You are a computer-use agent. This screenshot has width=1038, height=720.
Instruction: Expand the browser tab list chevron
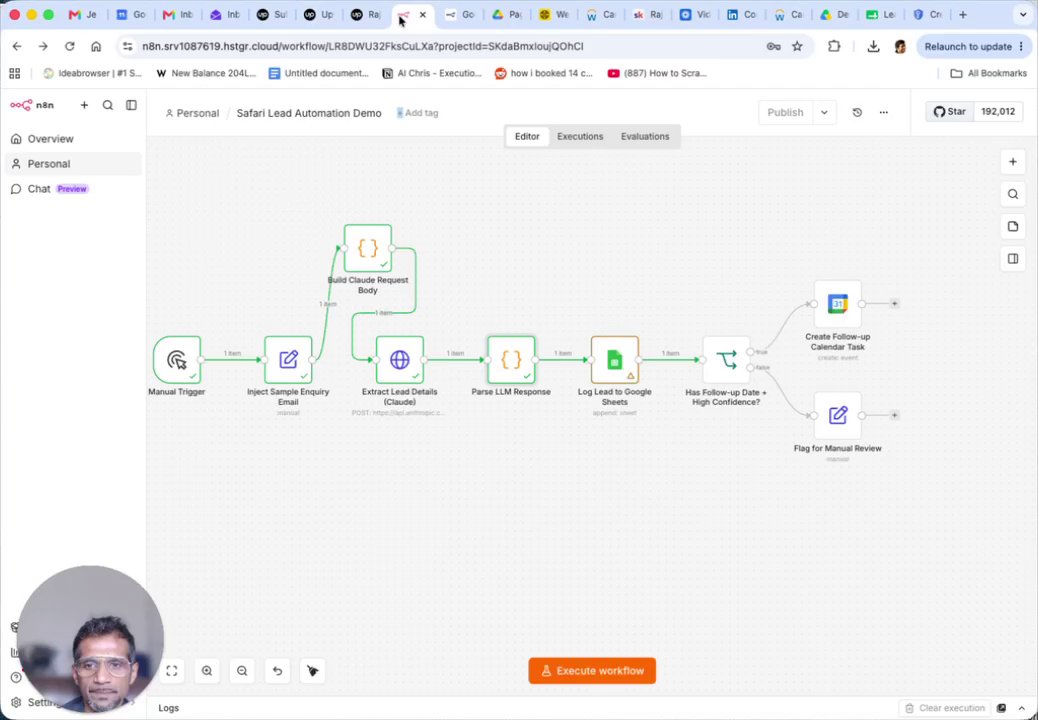coord(1022,15)
